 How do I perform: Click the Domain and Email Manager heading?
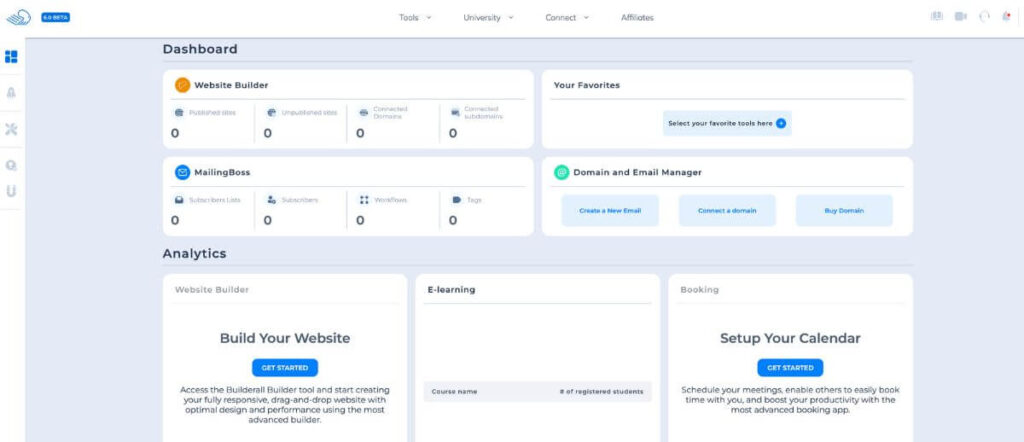pyautogui.click(x=637, y=172)
